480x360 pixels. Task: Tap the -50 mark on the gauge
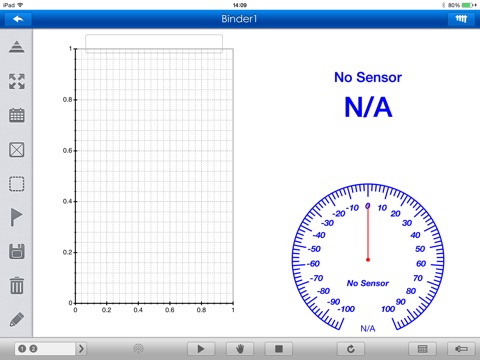(x=314, y=249)
